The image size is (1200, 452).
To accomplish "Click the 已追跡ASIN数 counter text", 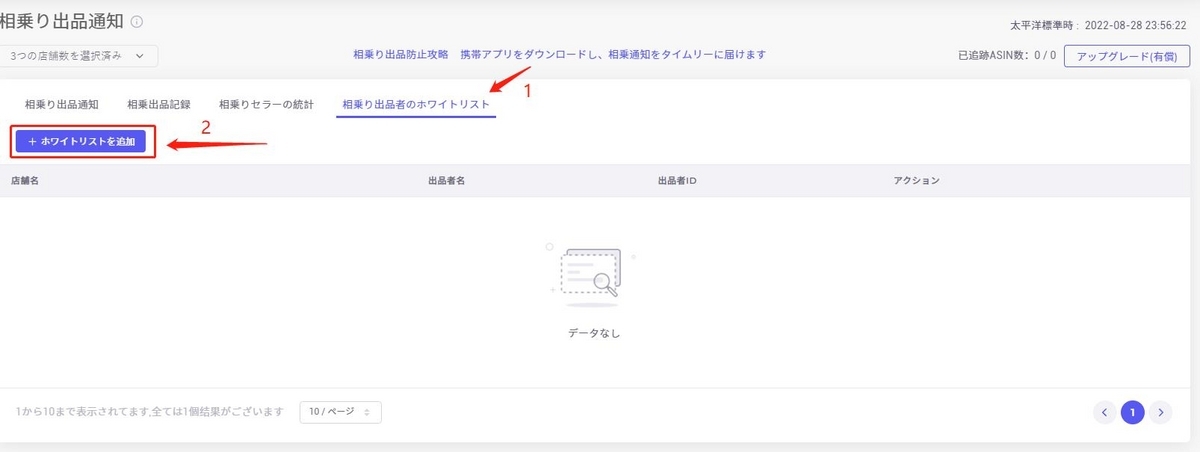I will pos(1007,56).
